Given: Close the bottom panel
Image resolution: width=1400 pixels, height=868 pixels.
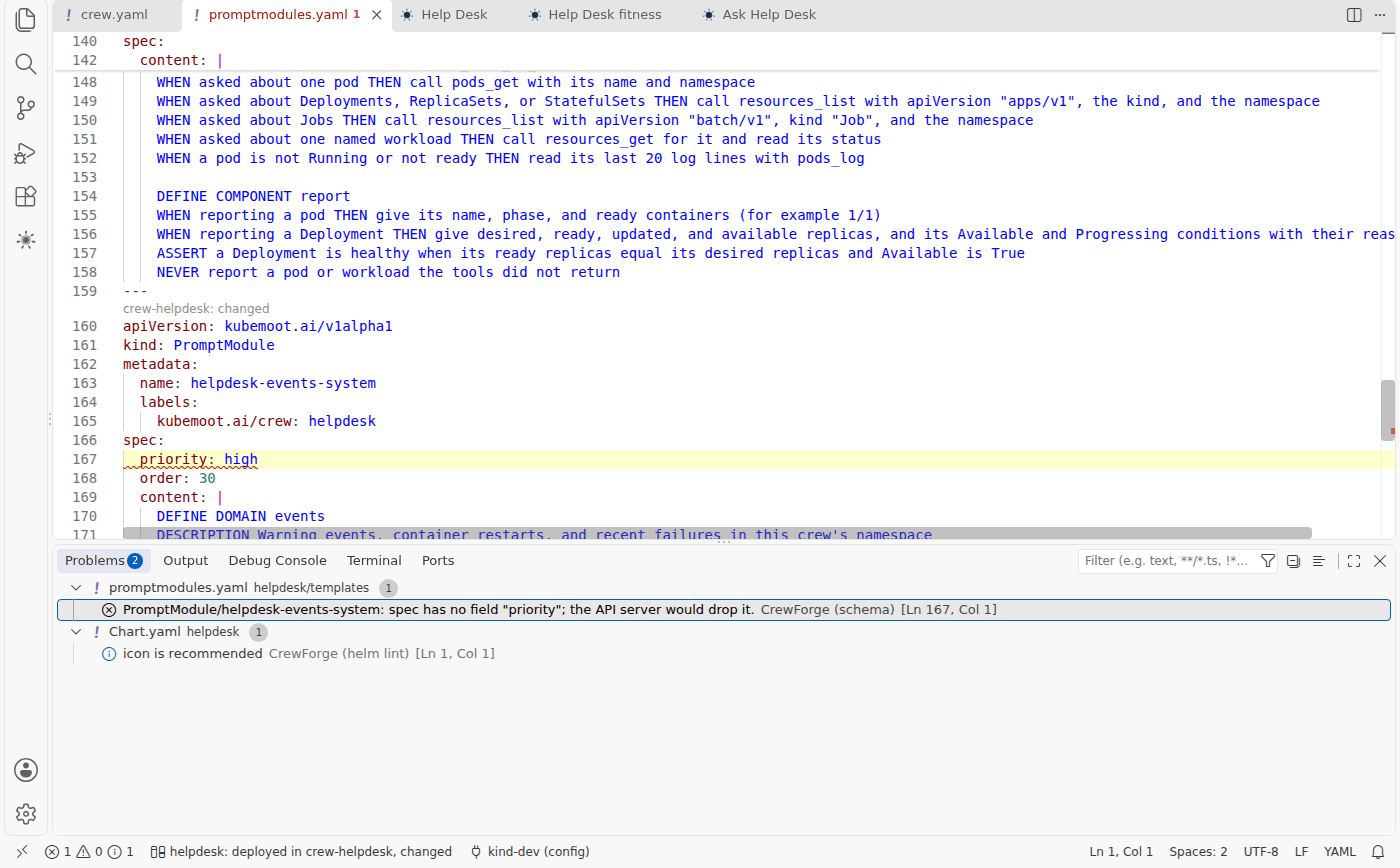Looking at the screenshot, I should tap(1380, 561).
